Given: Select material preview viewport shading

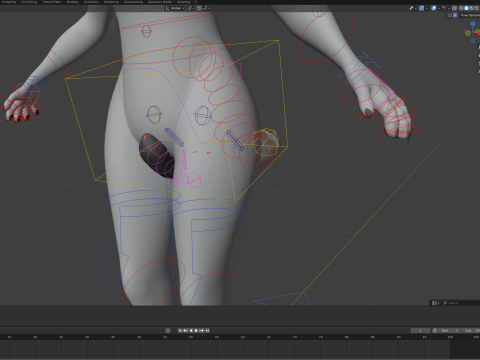Looking at the screenshot, I should click(x=472, y=8).
